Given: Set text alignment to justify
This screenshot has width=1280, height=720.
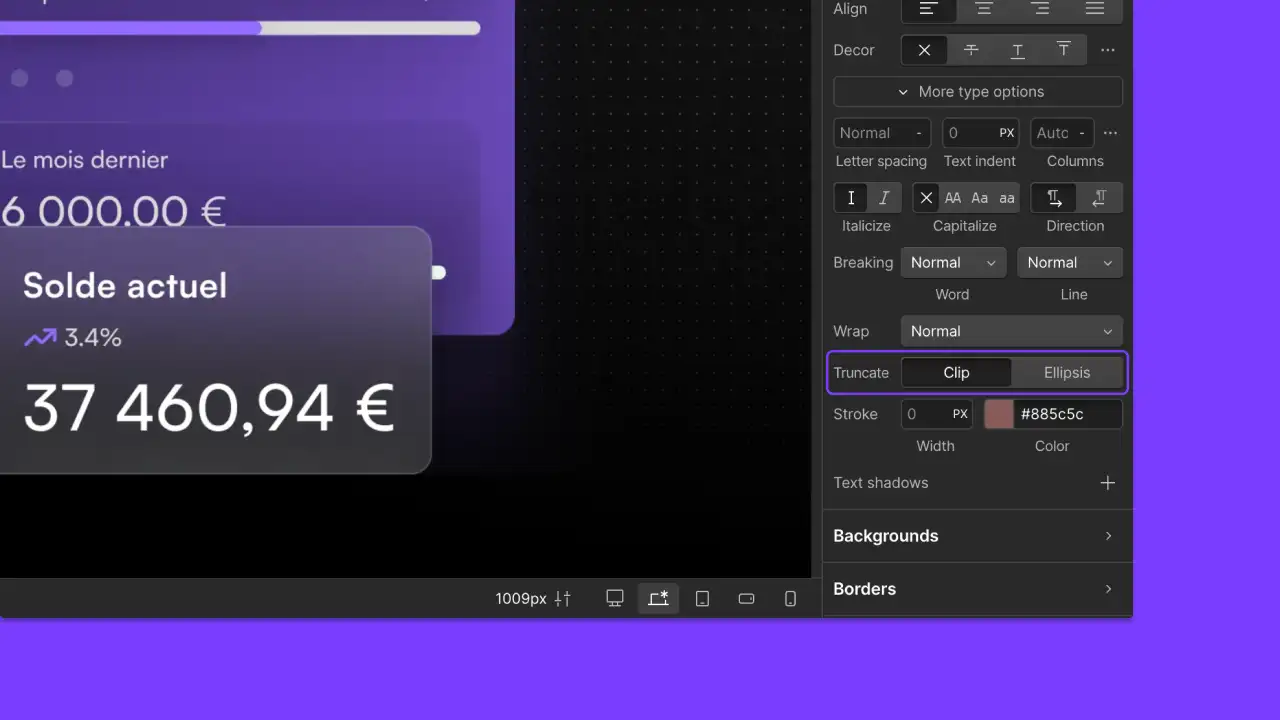Looking at the screenshot, I should [x=1095, y=9].
